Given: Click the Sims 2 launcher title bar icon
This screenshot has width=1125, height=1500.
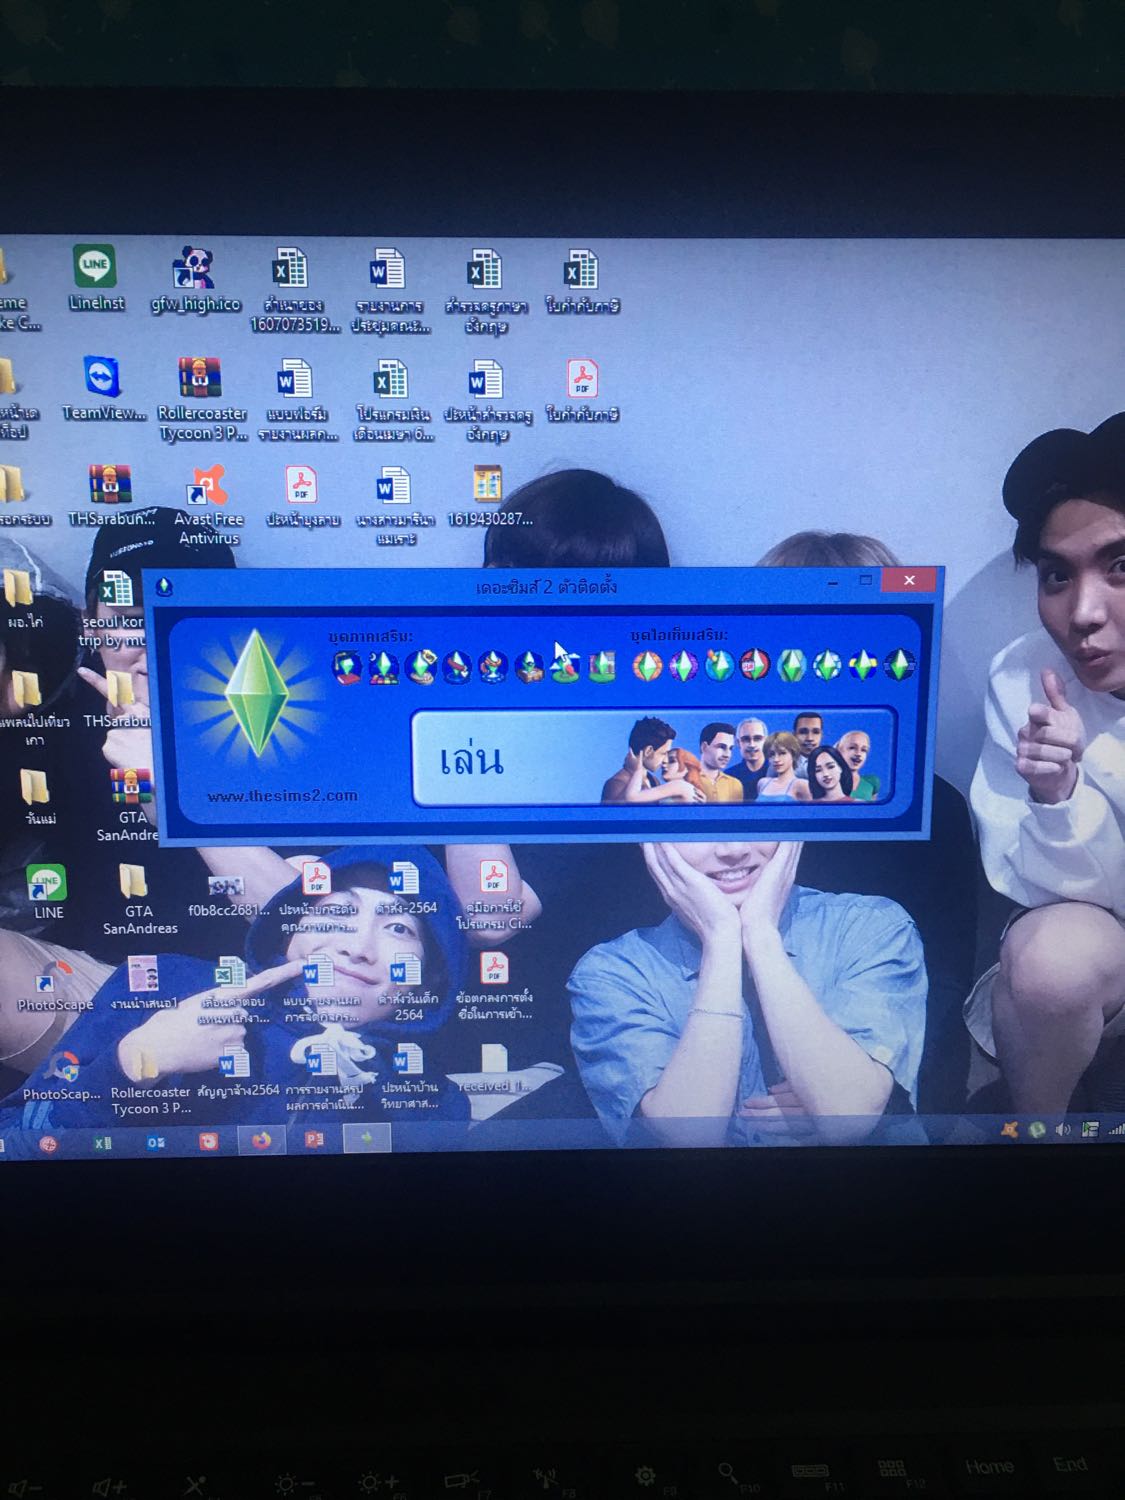Looking at the screenshot, I should click(x=165, y=587).
